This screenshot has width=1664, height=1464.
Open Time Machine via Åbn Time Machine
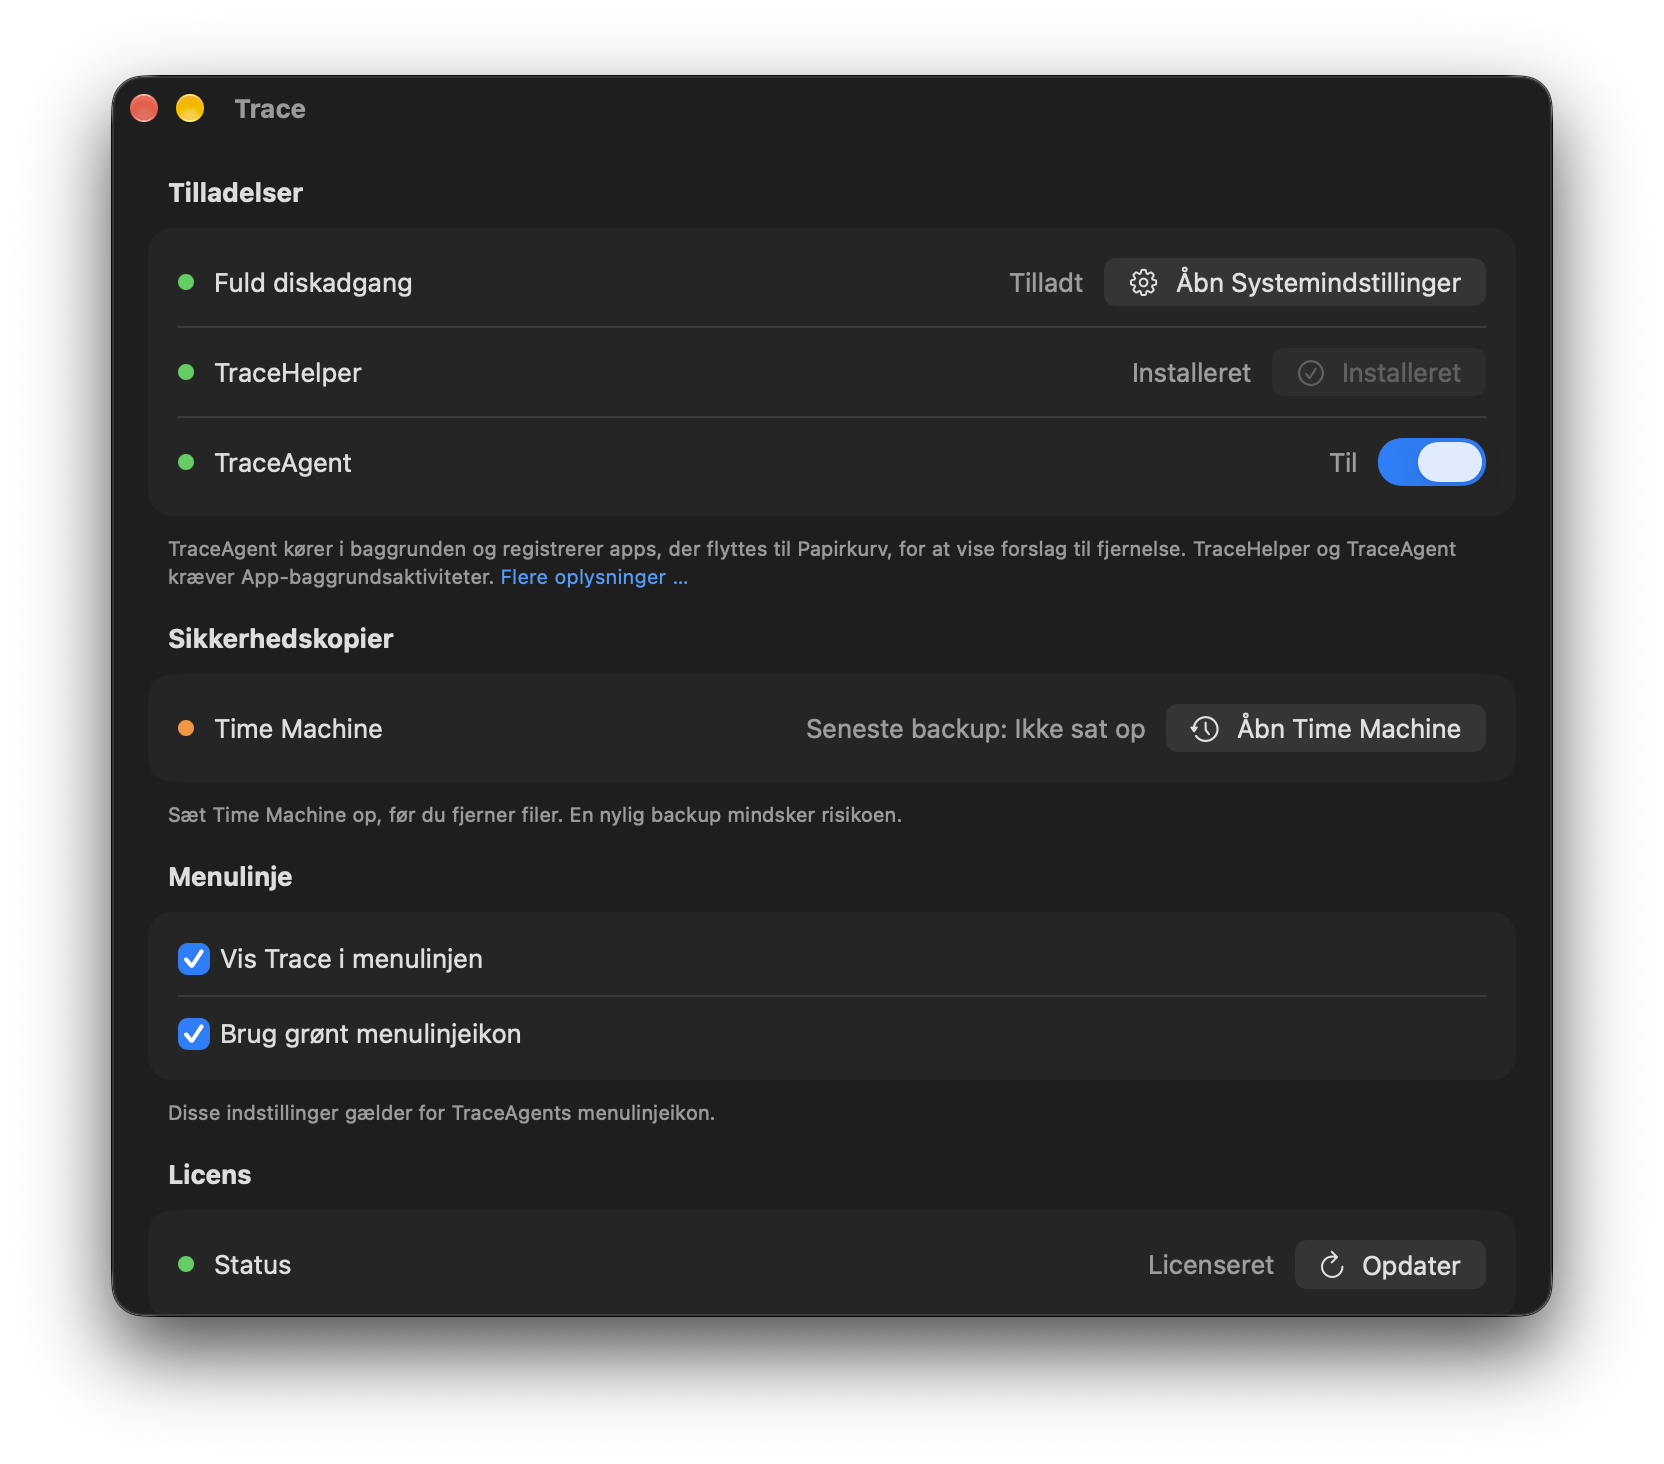point(1325,728)
